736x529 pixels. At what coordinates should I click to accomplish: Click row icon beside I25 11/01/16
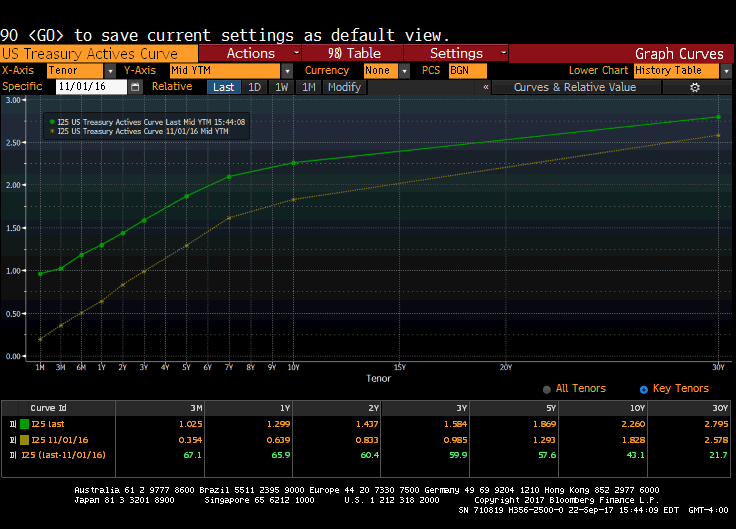13,440
